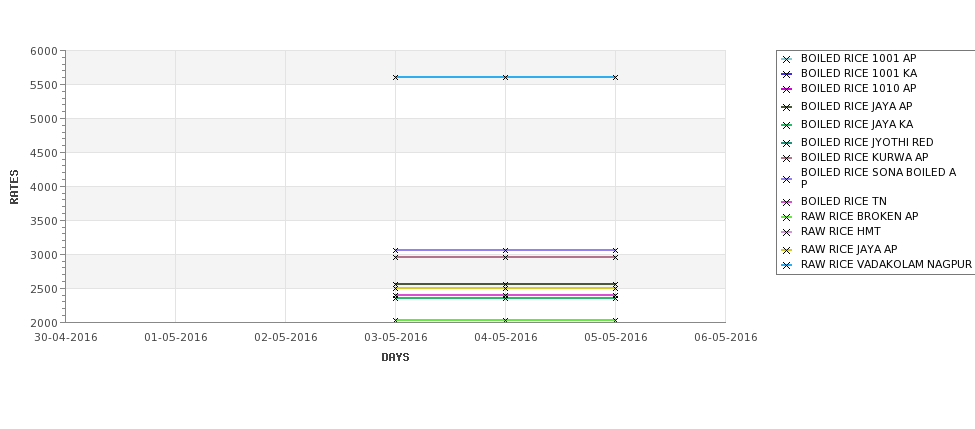This screenshot has width=975, height=429.
Task: Select the BOILED RICE SONA BOILED AP legend entry
Action: [x=869, y=178]
